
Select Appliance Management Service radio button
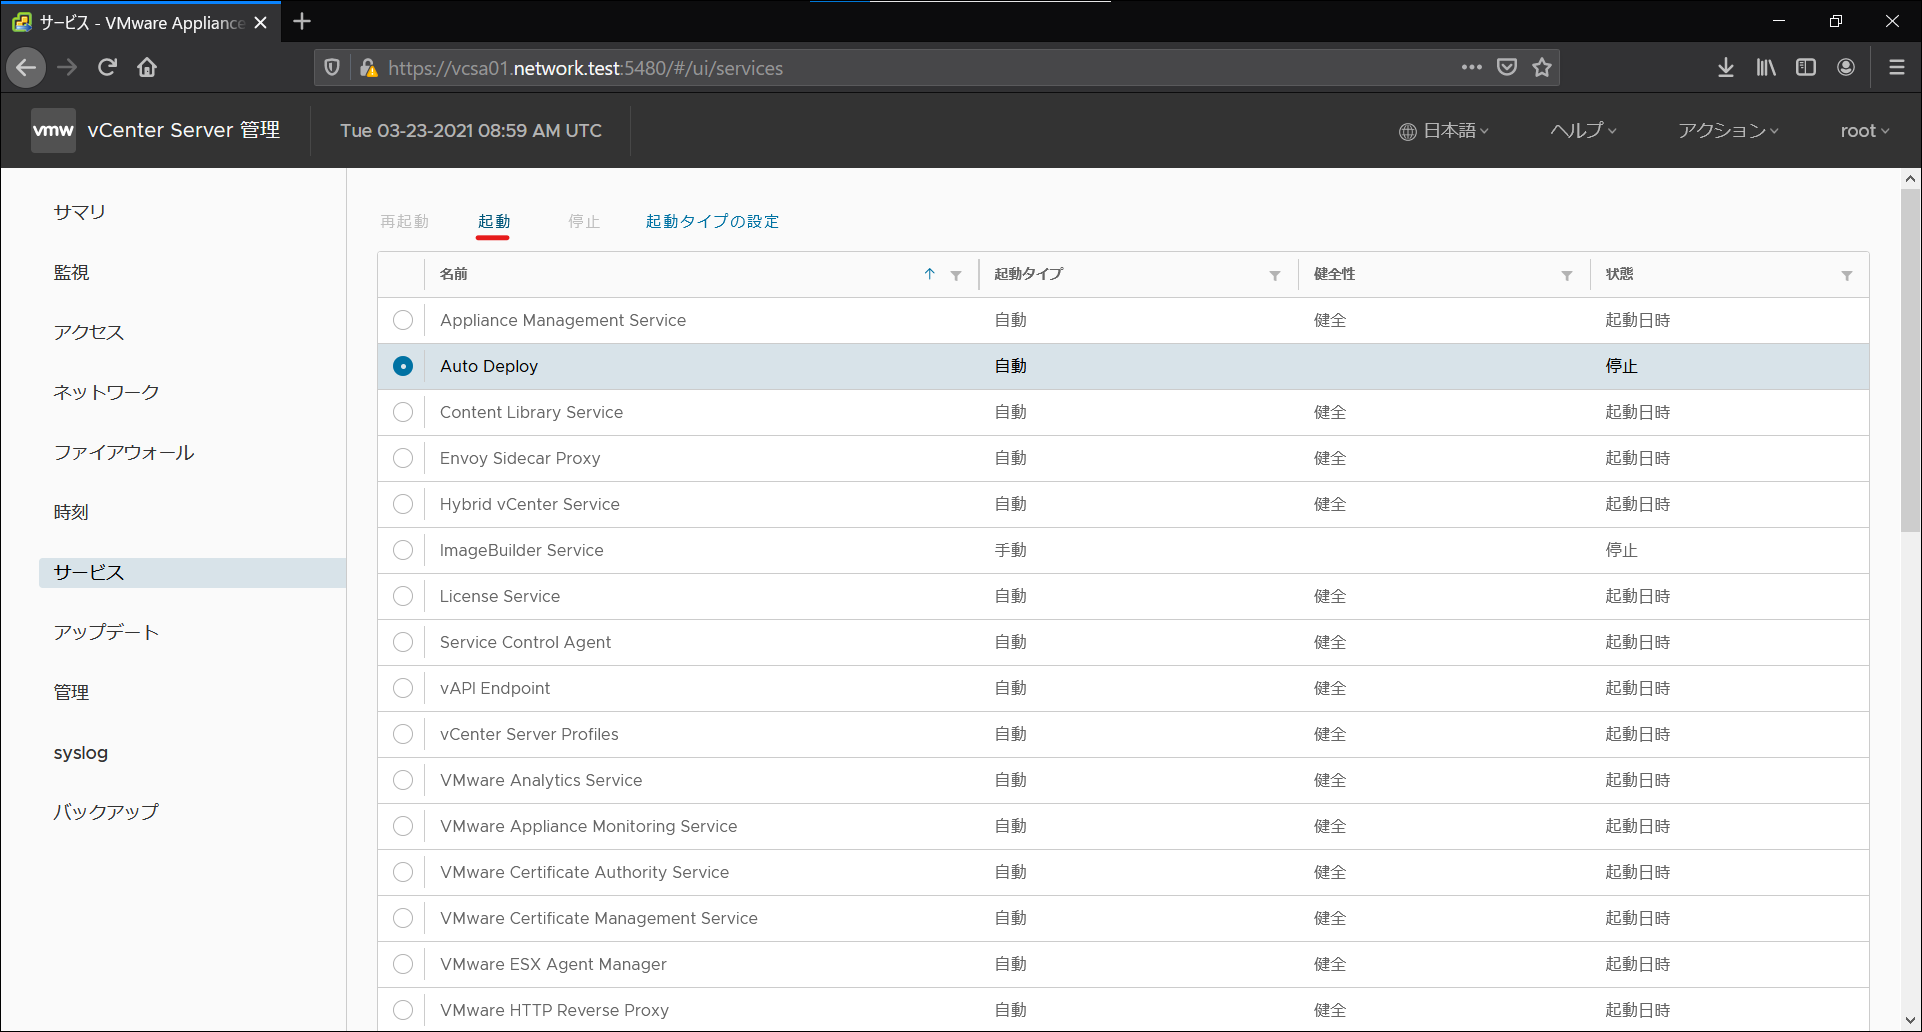click(403, 320)
